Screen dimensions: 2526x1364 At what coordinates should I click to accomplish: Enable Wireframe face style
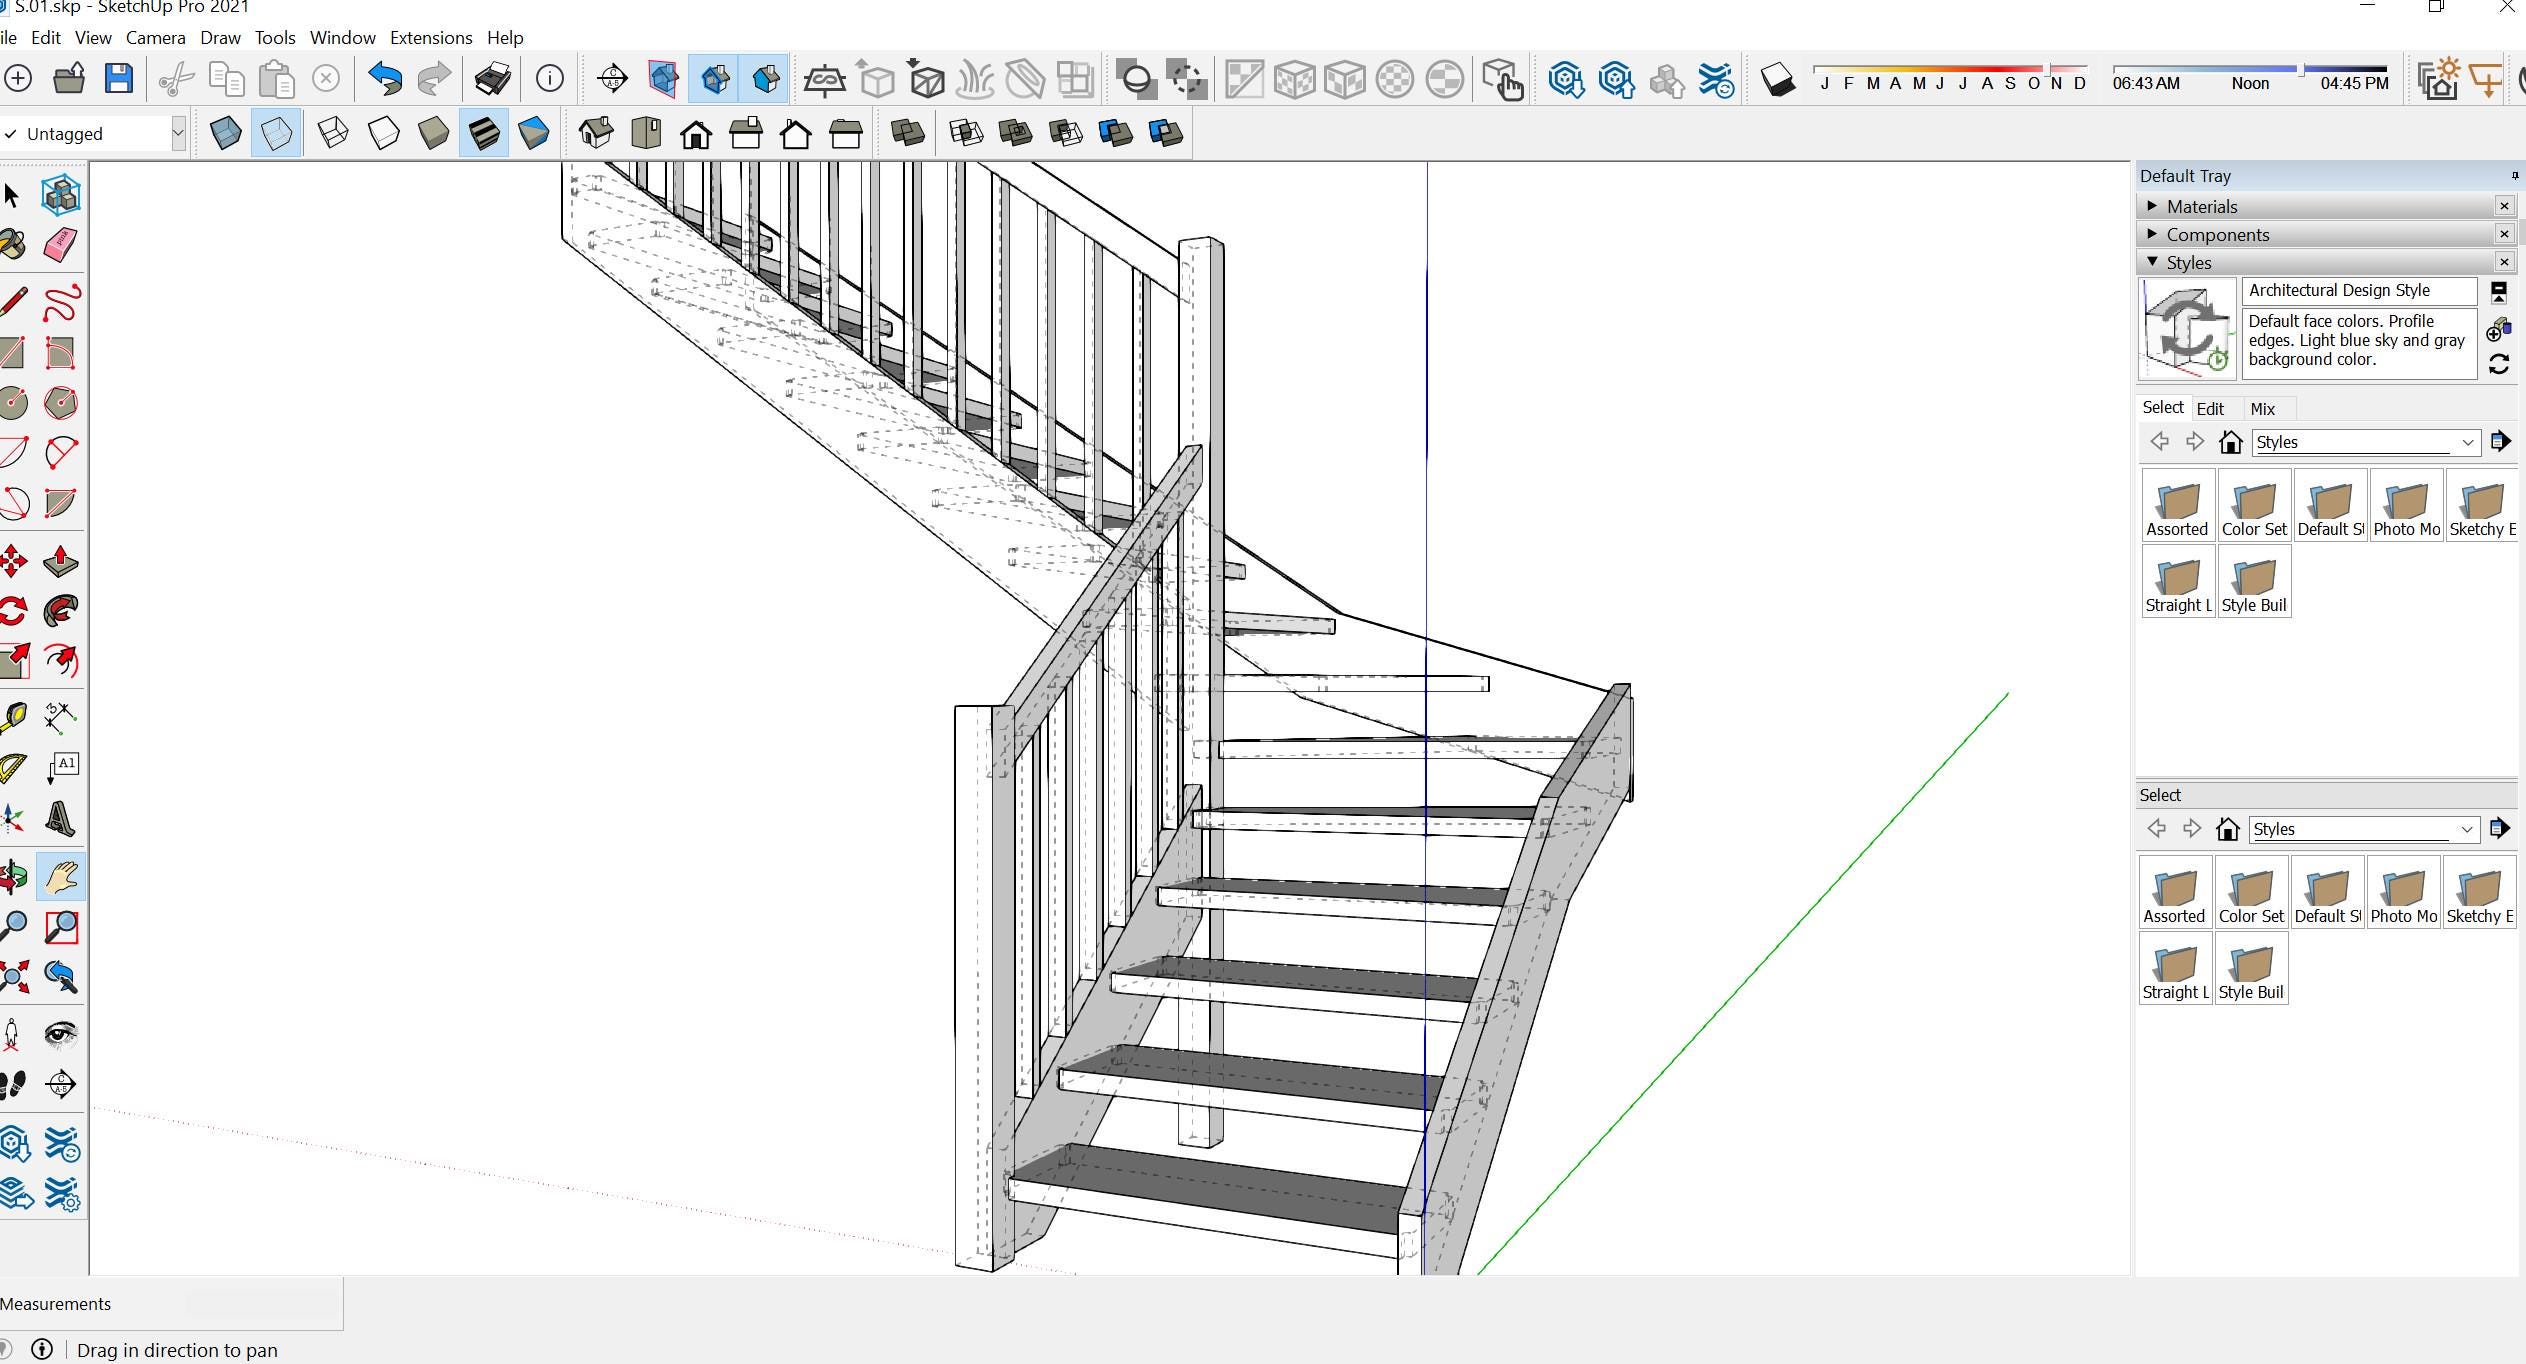(x=333, y=133)
